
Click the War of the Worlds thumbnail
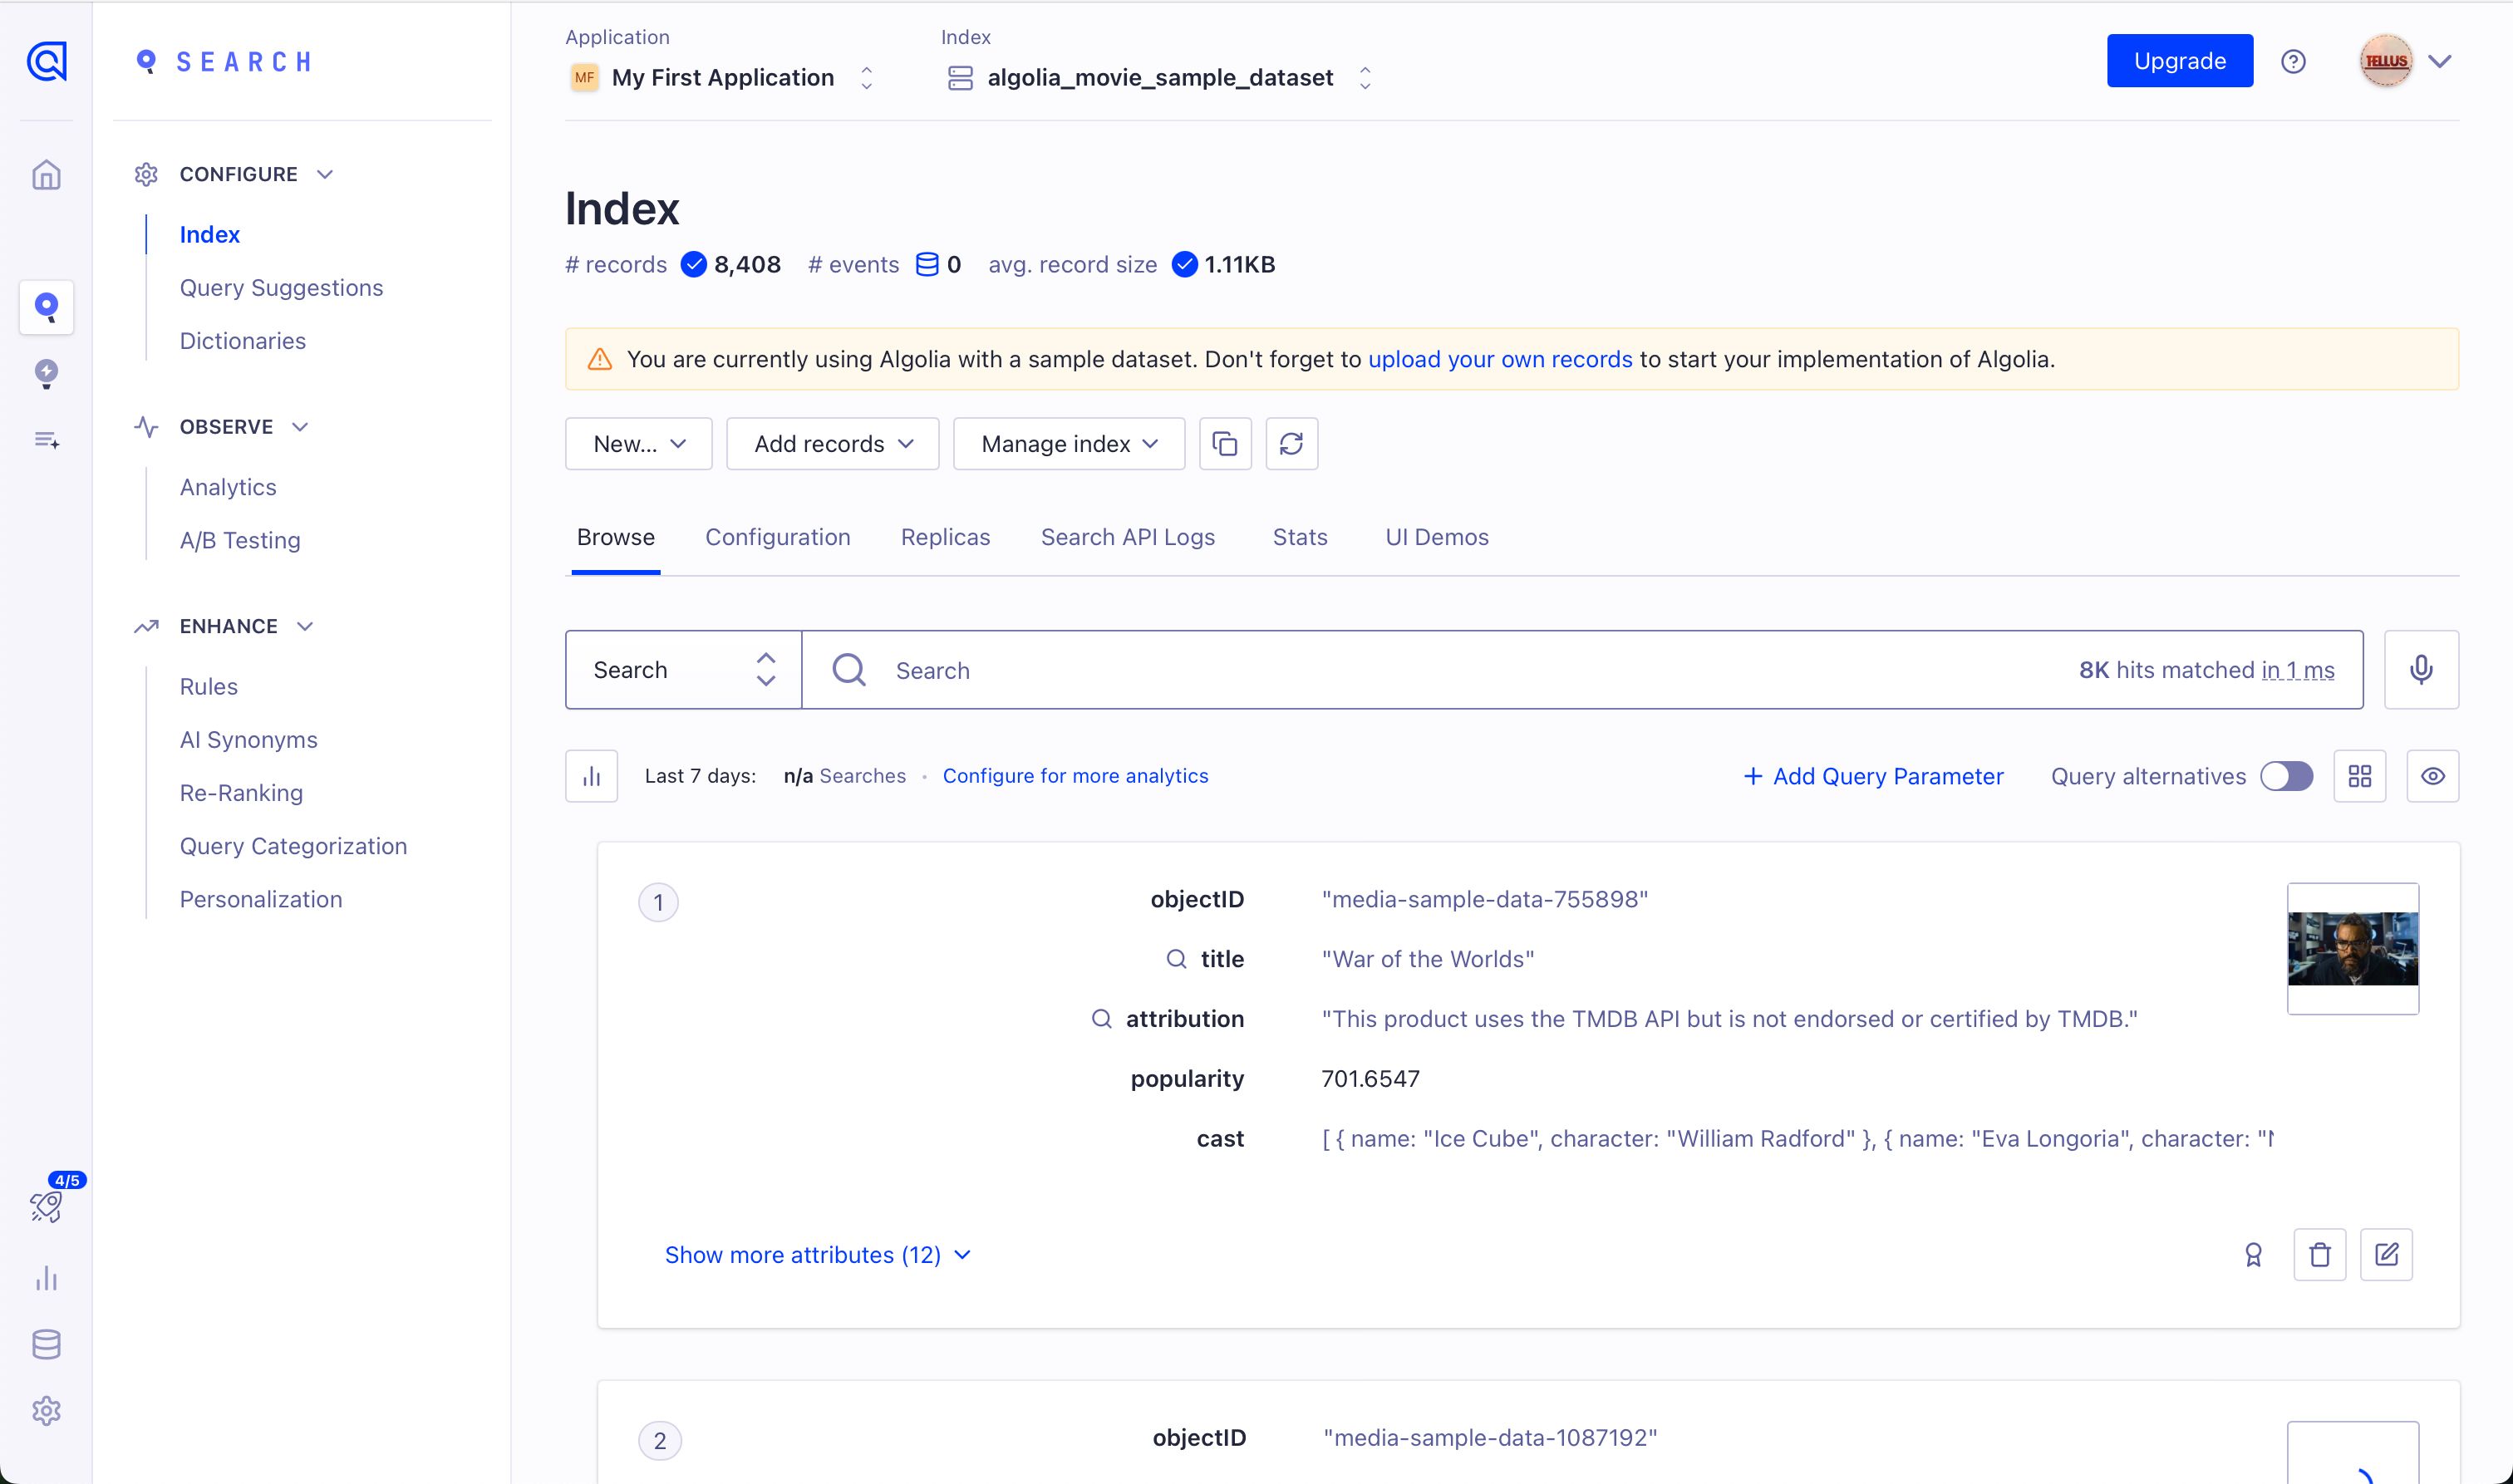[2352, 948]
